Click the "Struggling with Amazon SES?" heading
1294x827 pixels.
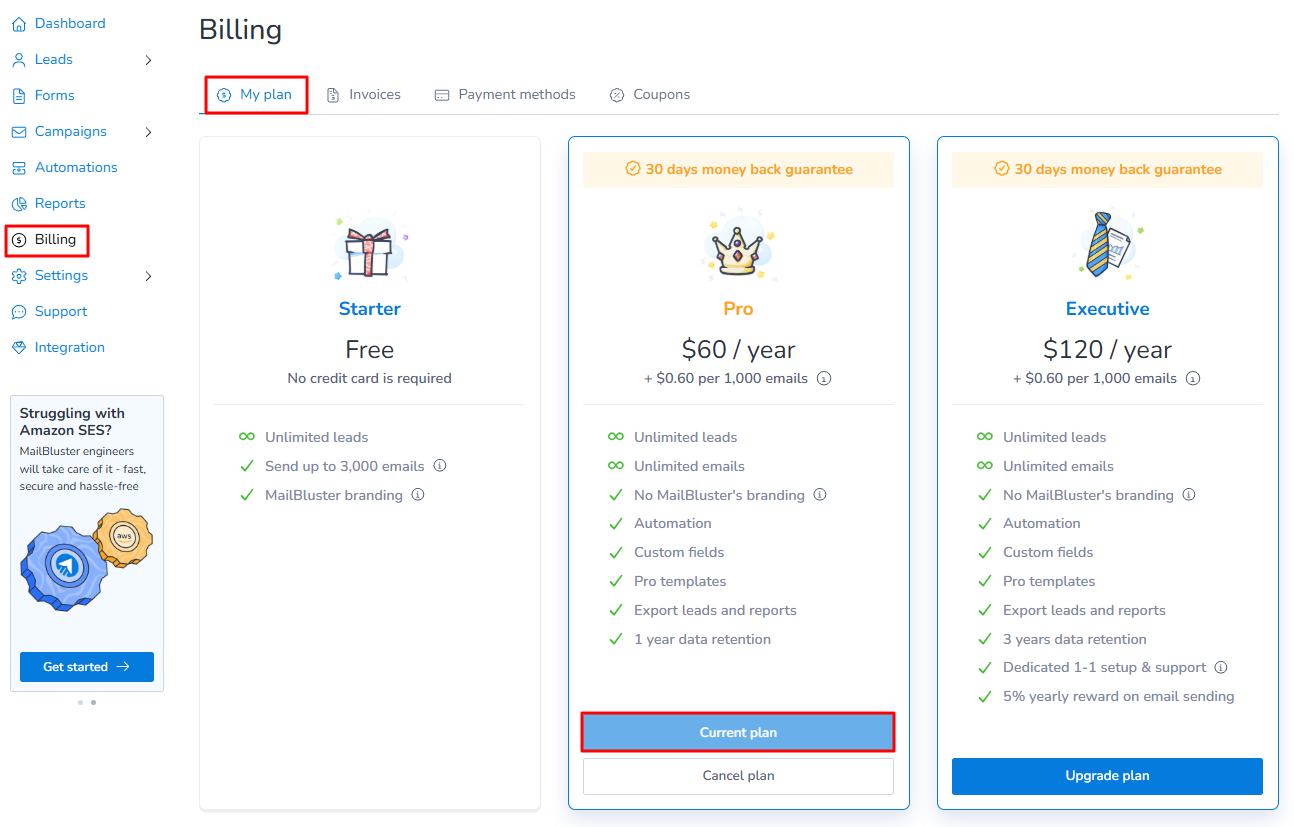point(72,422)
